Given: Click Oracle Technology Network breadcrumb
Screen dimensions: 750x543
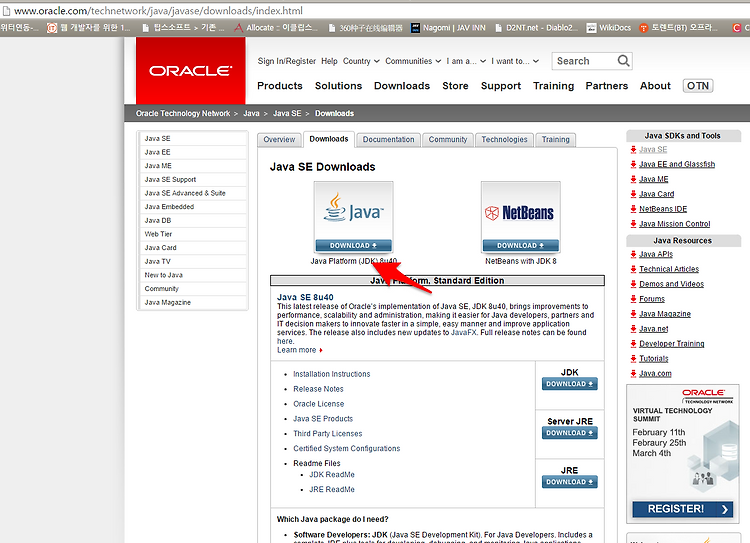Looking at the screenshot, I should click(183, 113).
